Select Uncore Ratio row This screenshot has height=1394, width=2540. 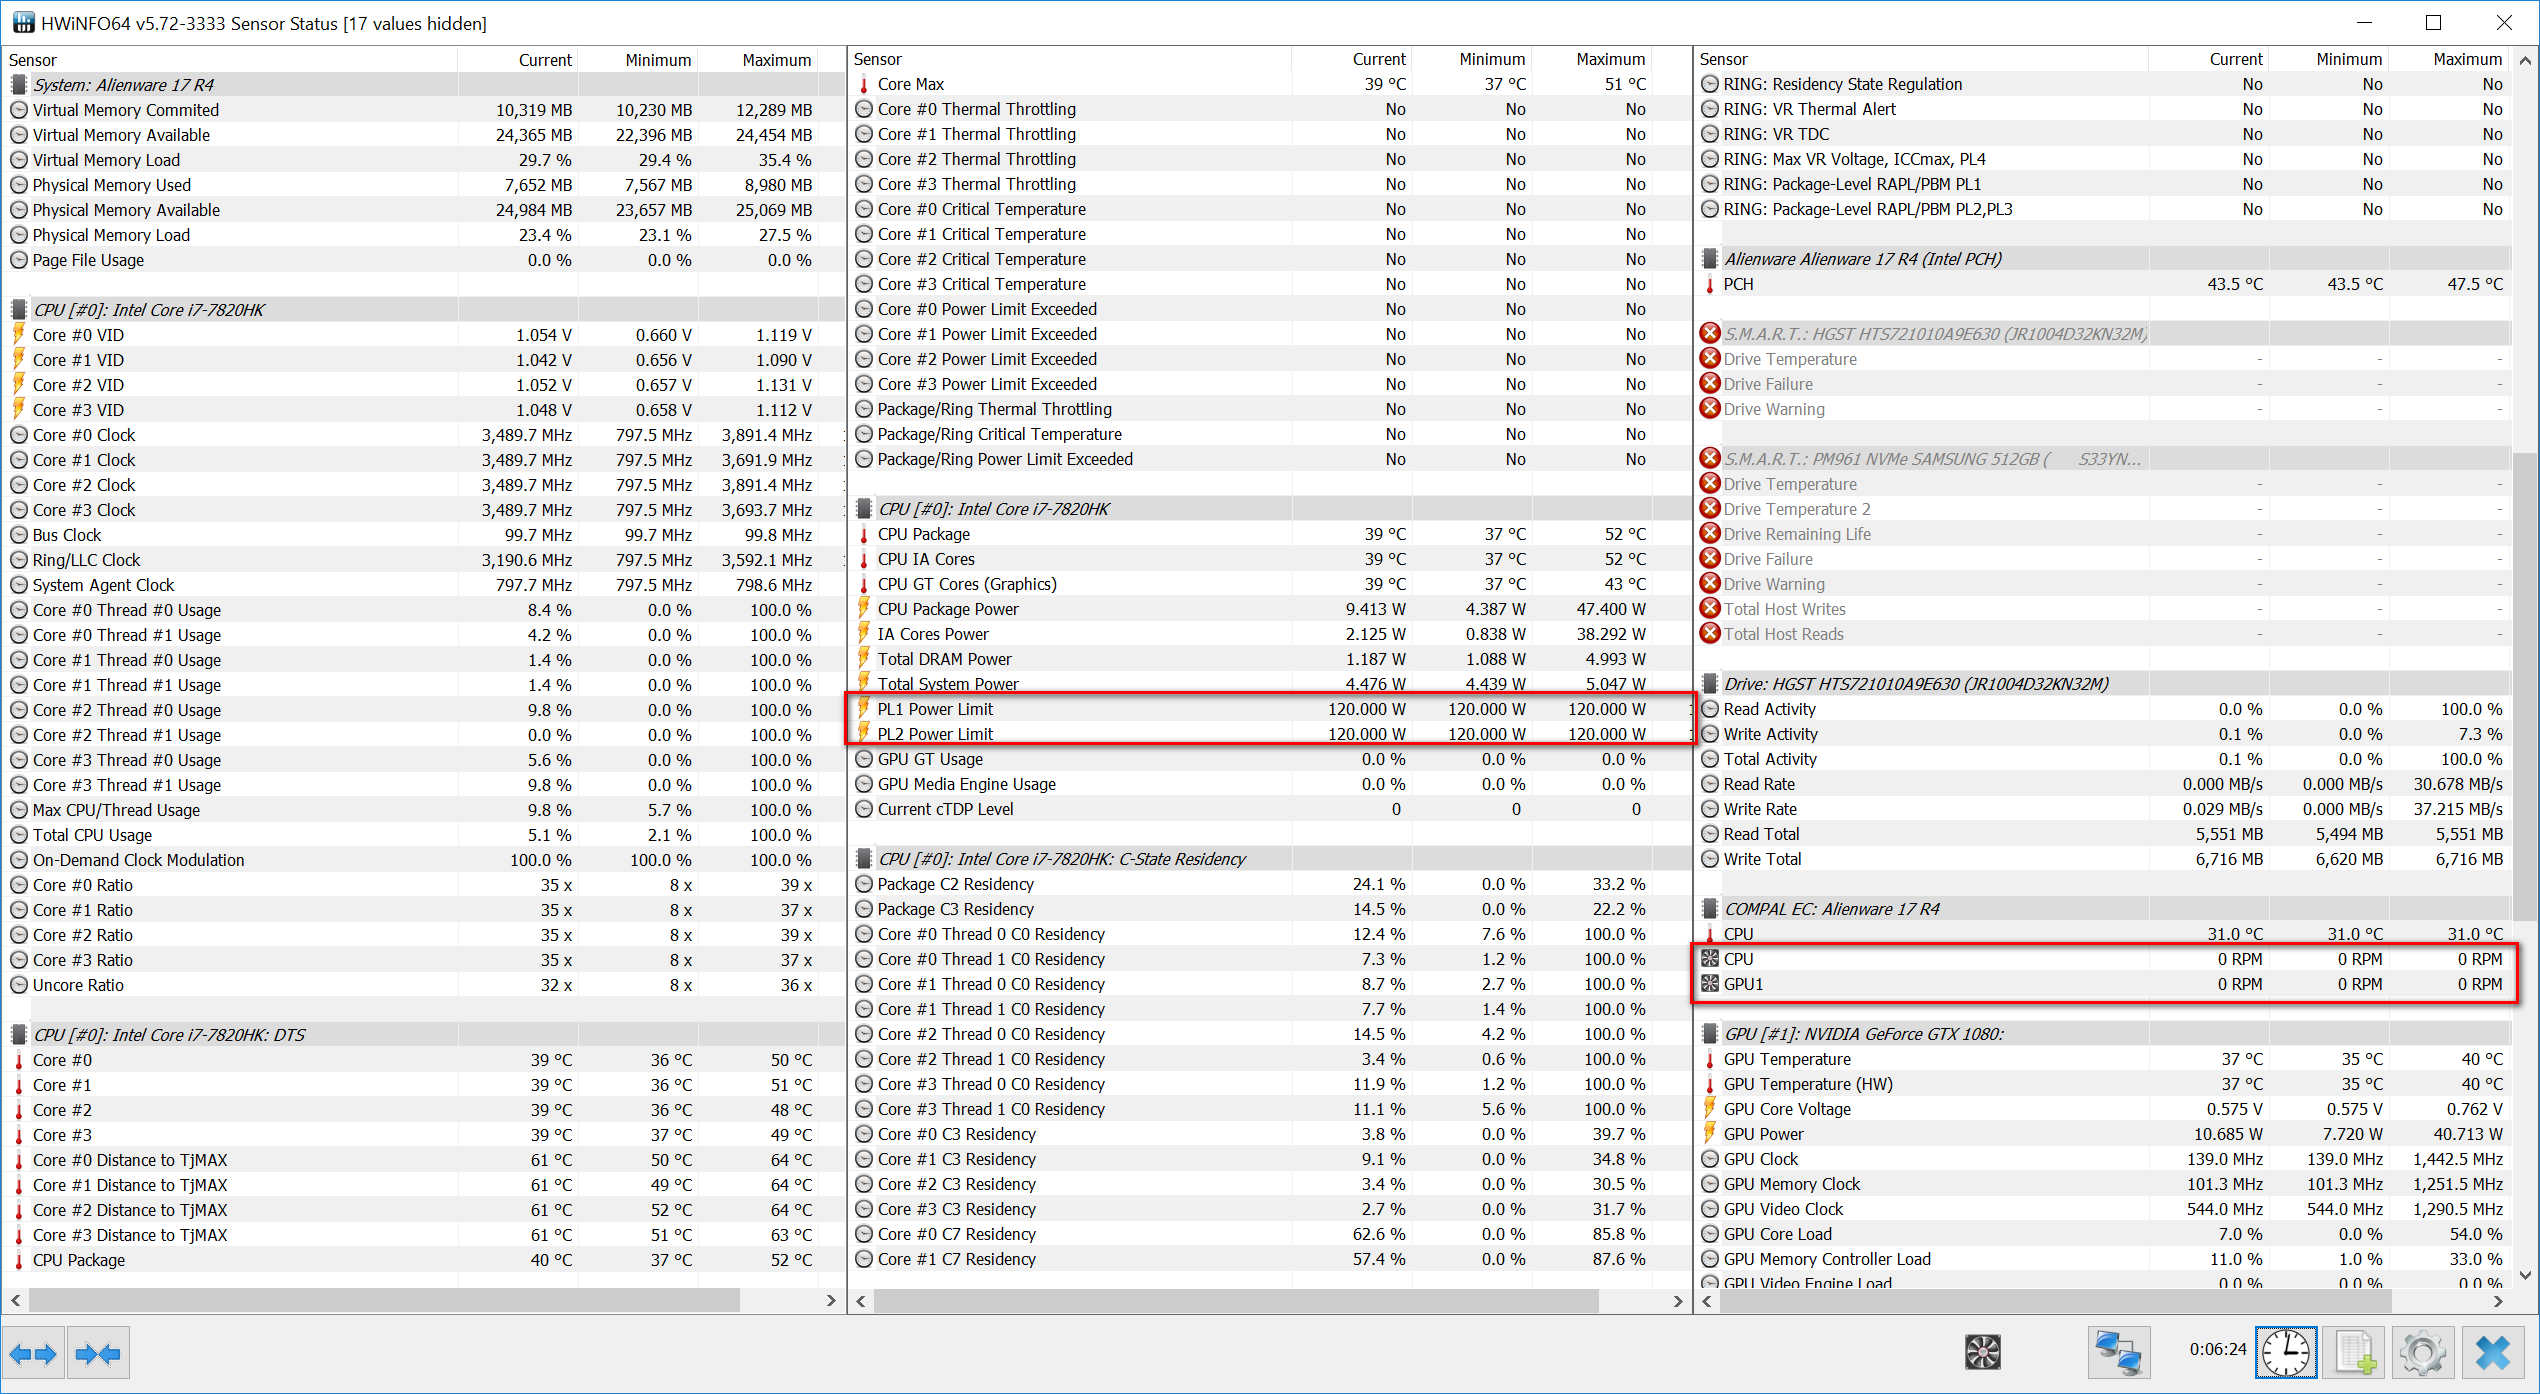[424, 985]
